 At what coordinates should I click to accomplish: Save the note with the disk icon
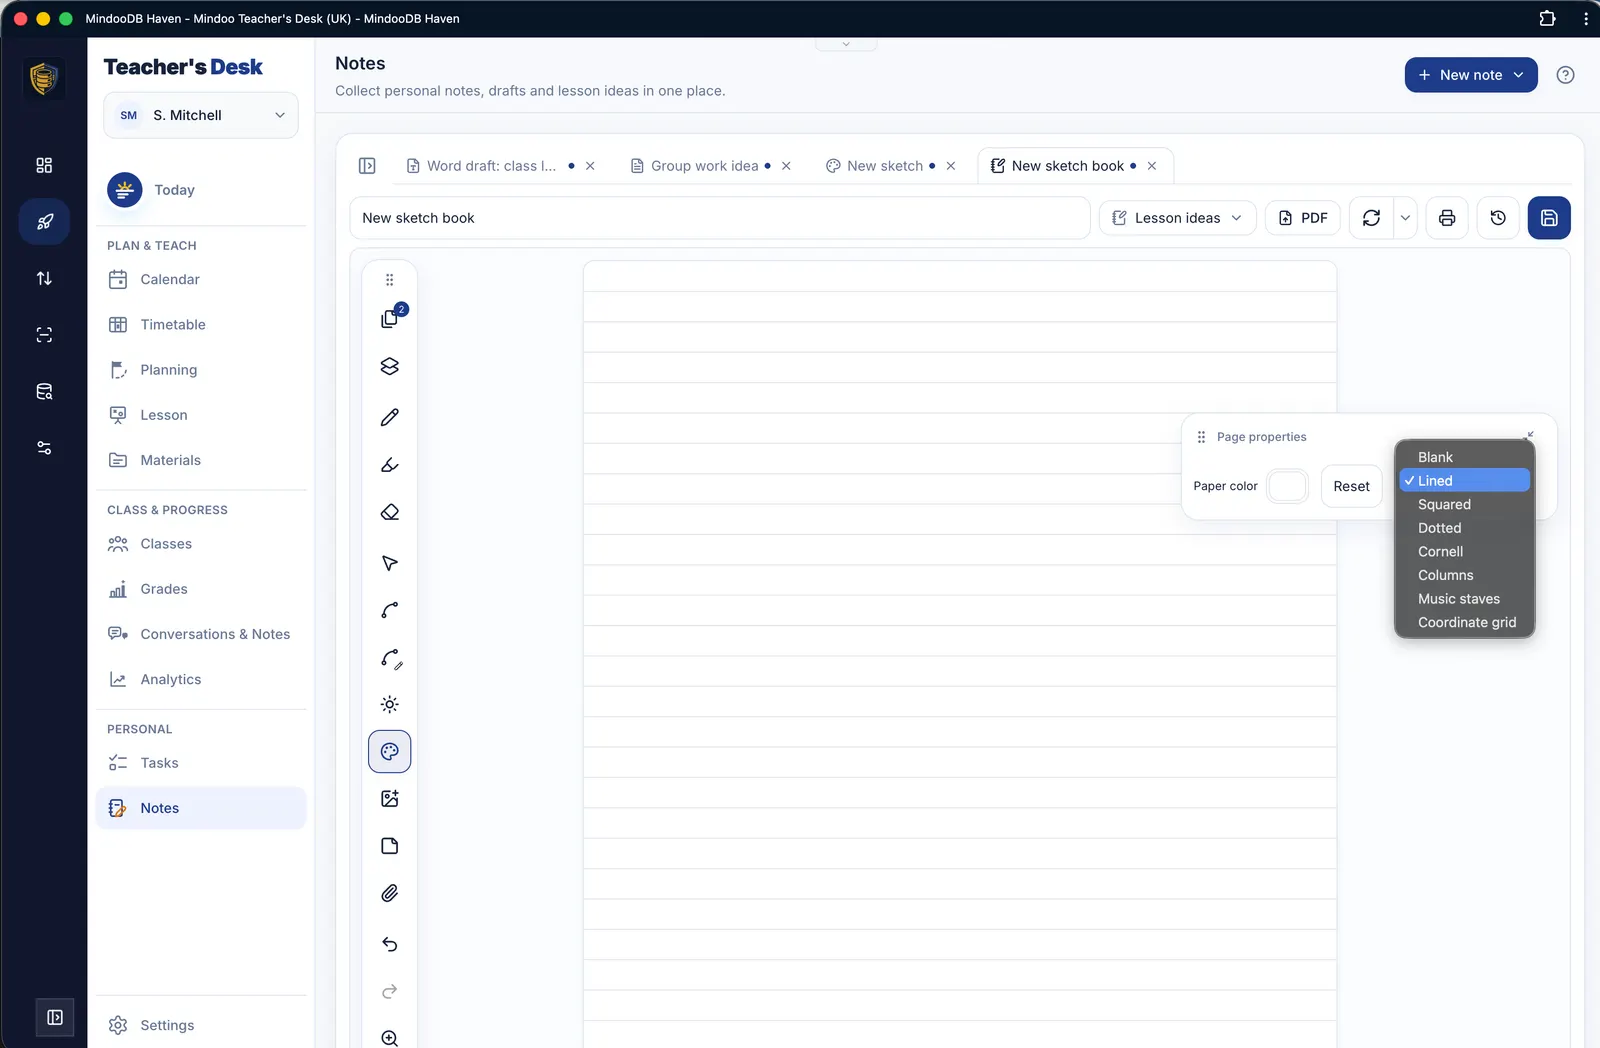pyautogui.click(x=1549, y=218)
